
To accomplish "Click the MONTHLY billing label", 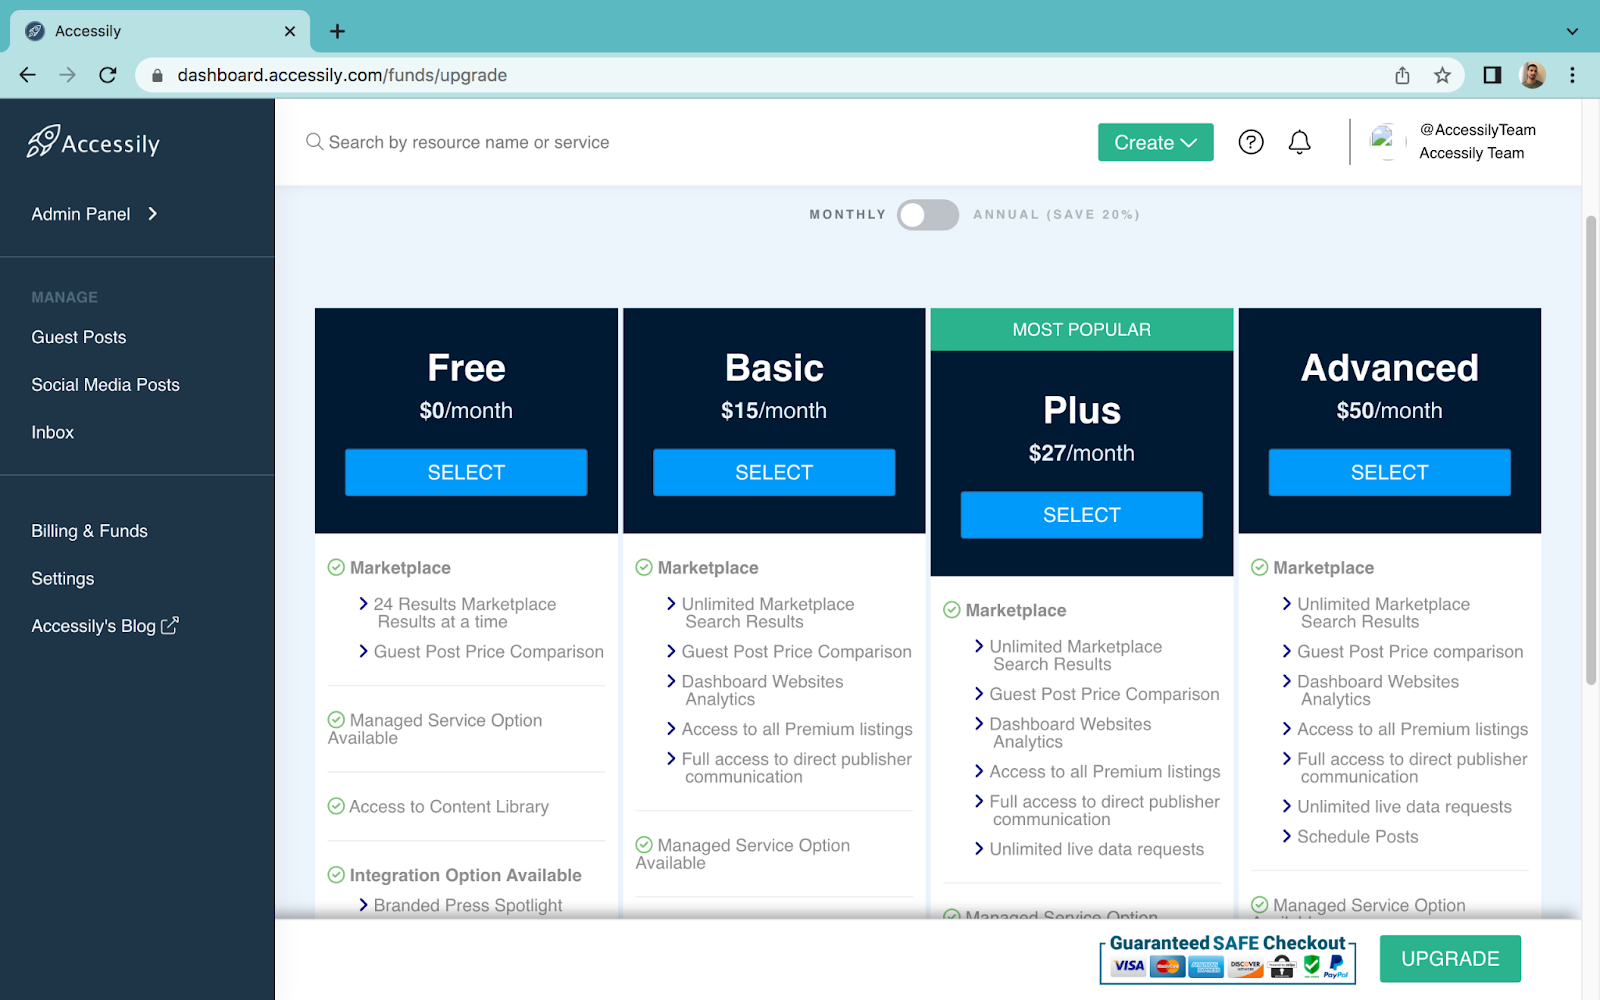I will (x=848, y=215).
